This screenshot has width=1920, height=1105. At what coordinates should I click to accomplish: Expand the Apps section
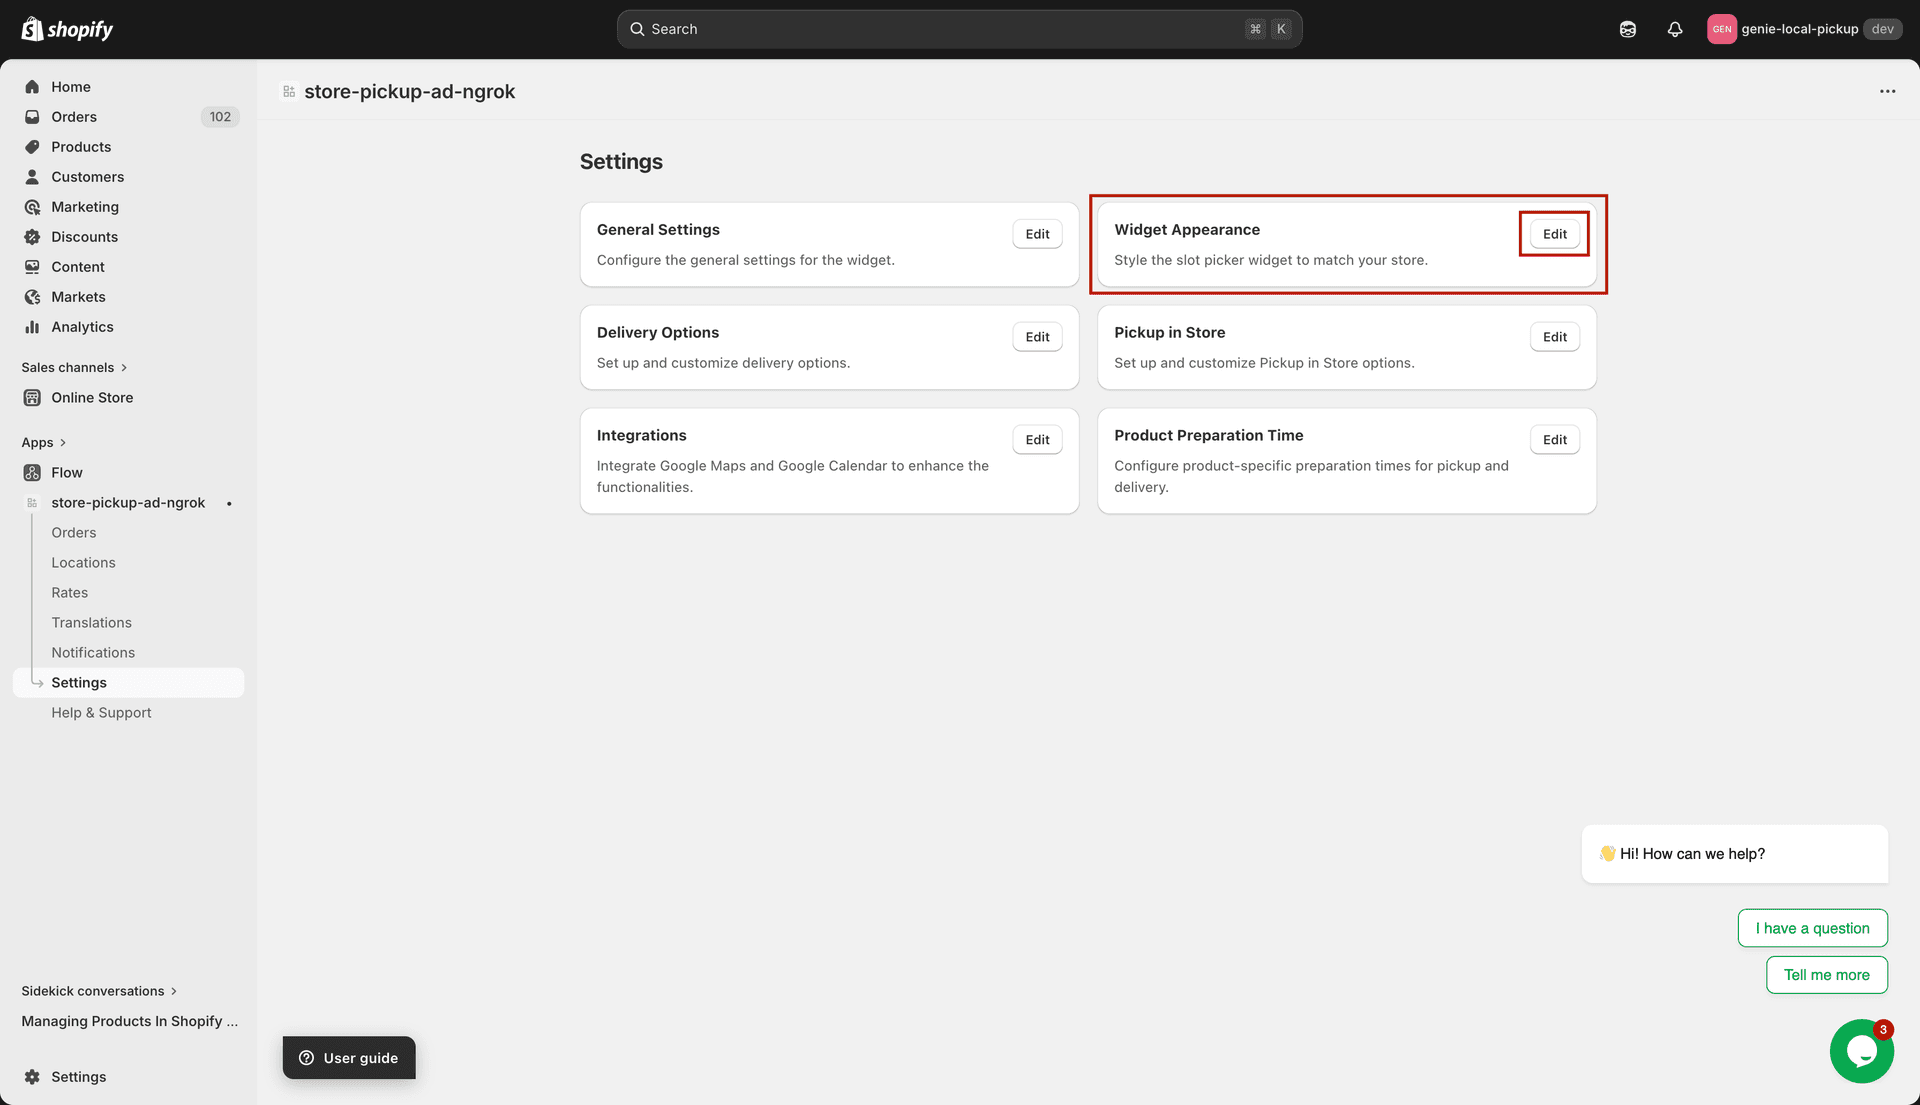(x=62, y=442)
